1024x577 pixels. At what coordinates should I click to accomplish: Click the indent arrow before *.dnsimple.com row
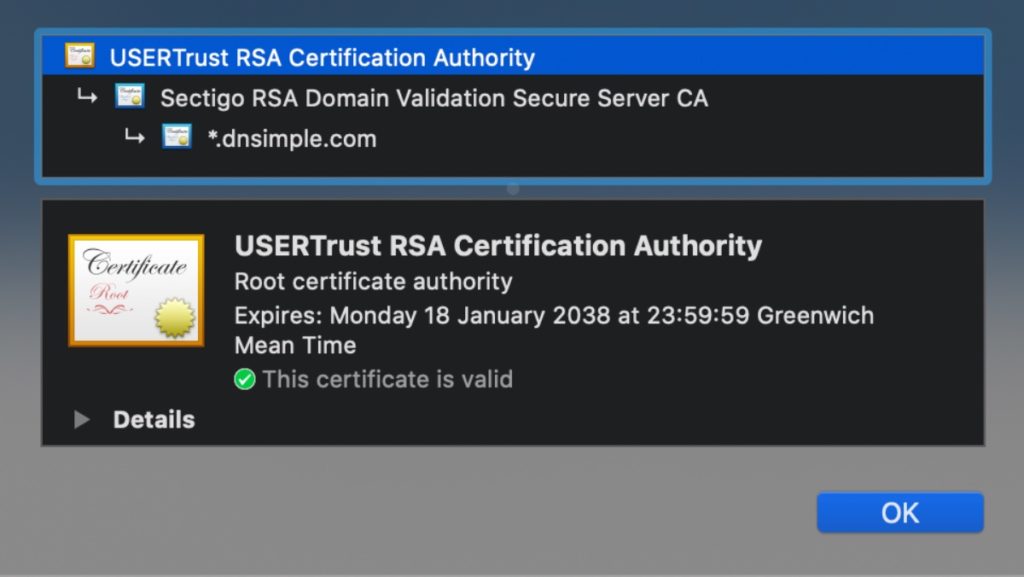point(135,137)
